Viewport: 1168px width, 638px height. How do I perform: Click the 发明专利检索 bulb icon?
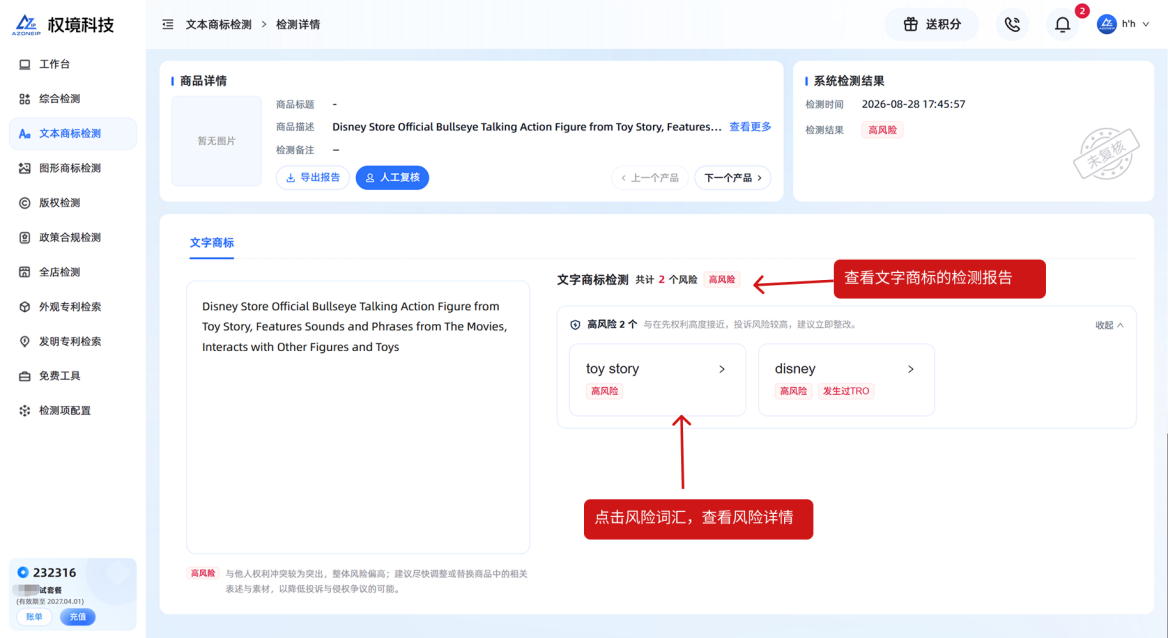coord(25,341)
